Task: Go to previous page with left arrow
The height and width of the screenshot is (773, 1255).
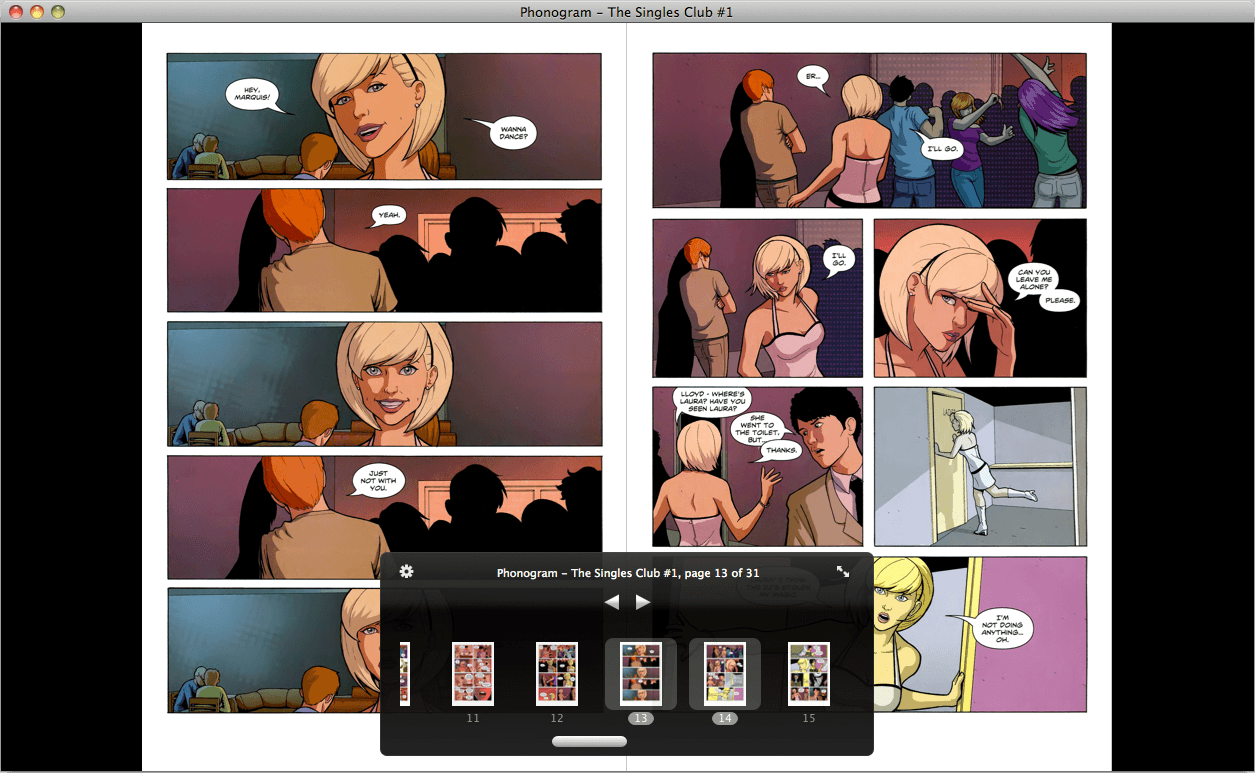Action: [612, 602]
